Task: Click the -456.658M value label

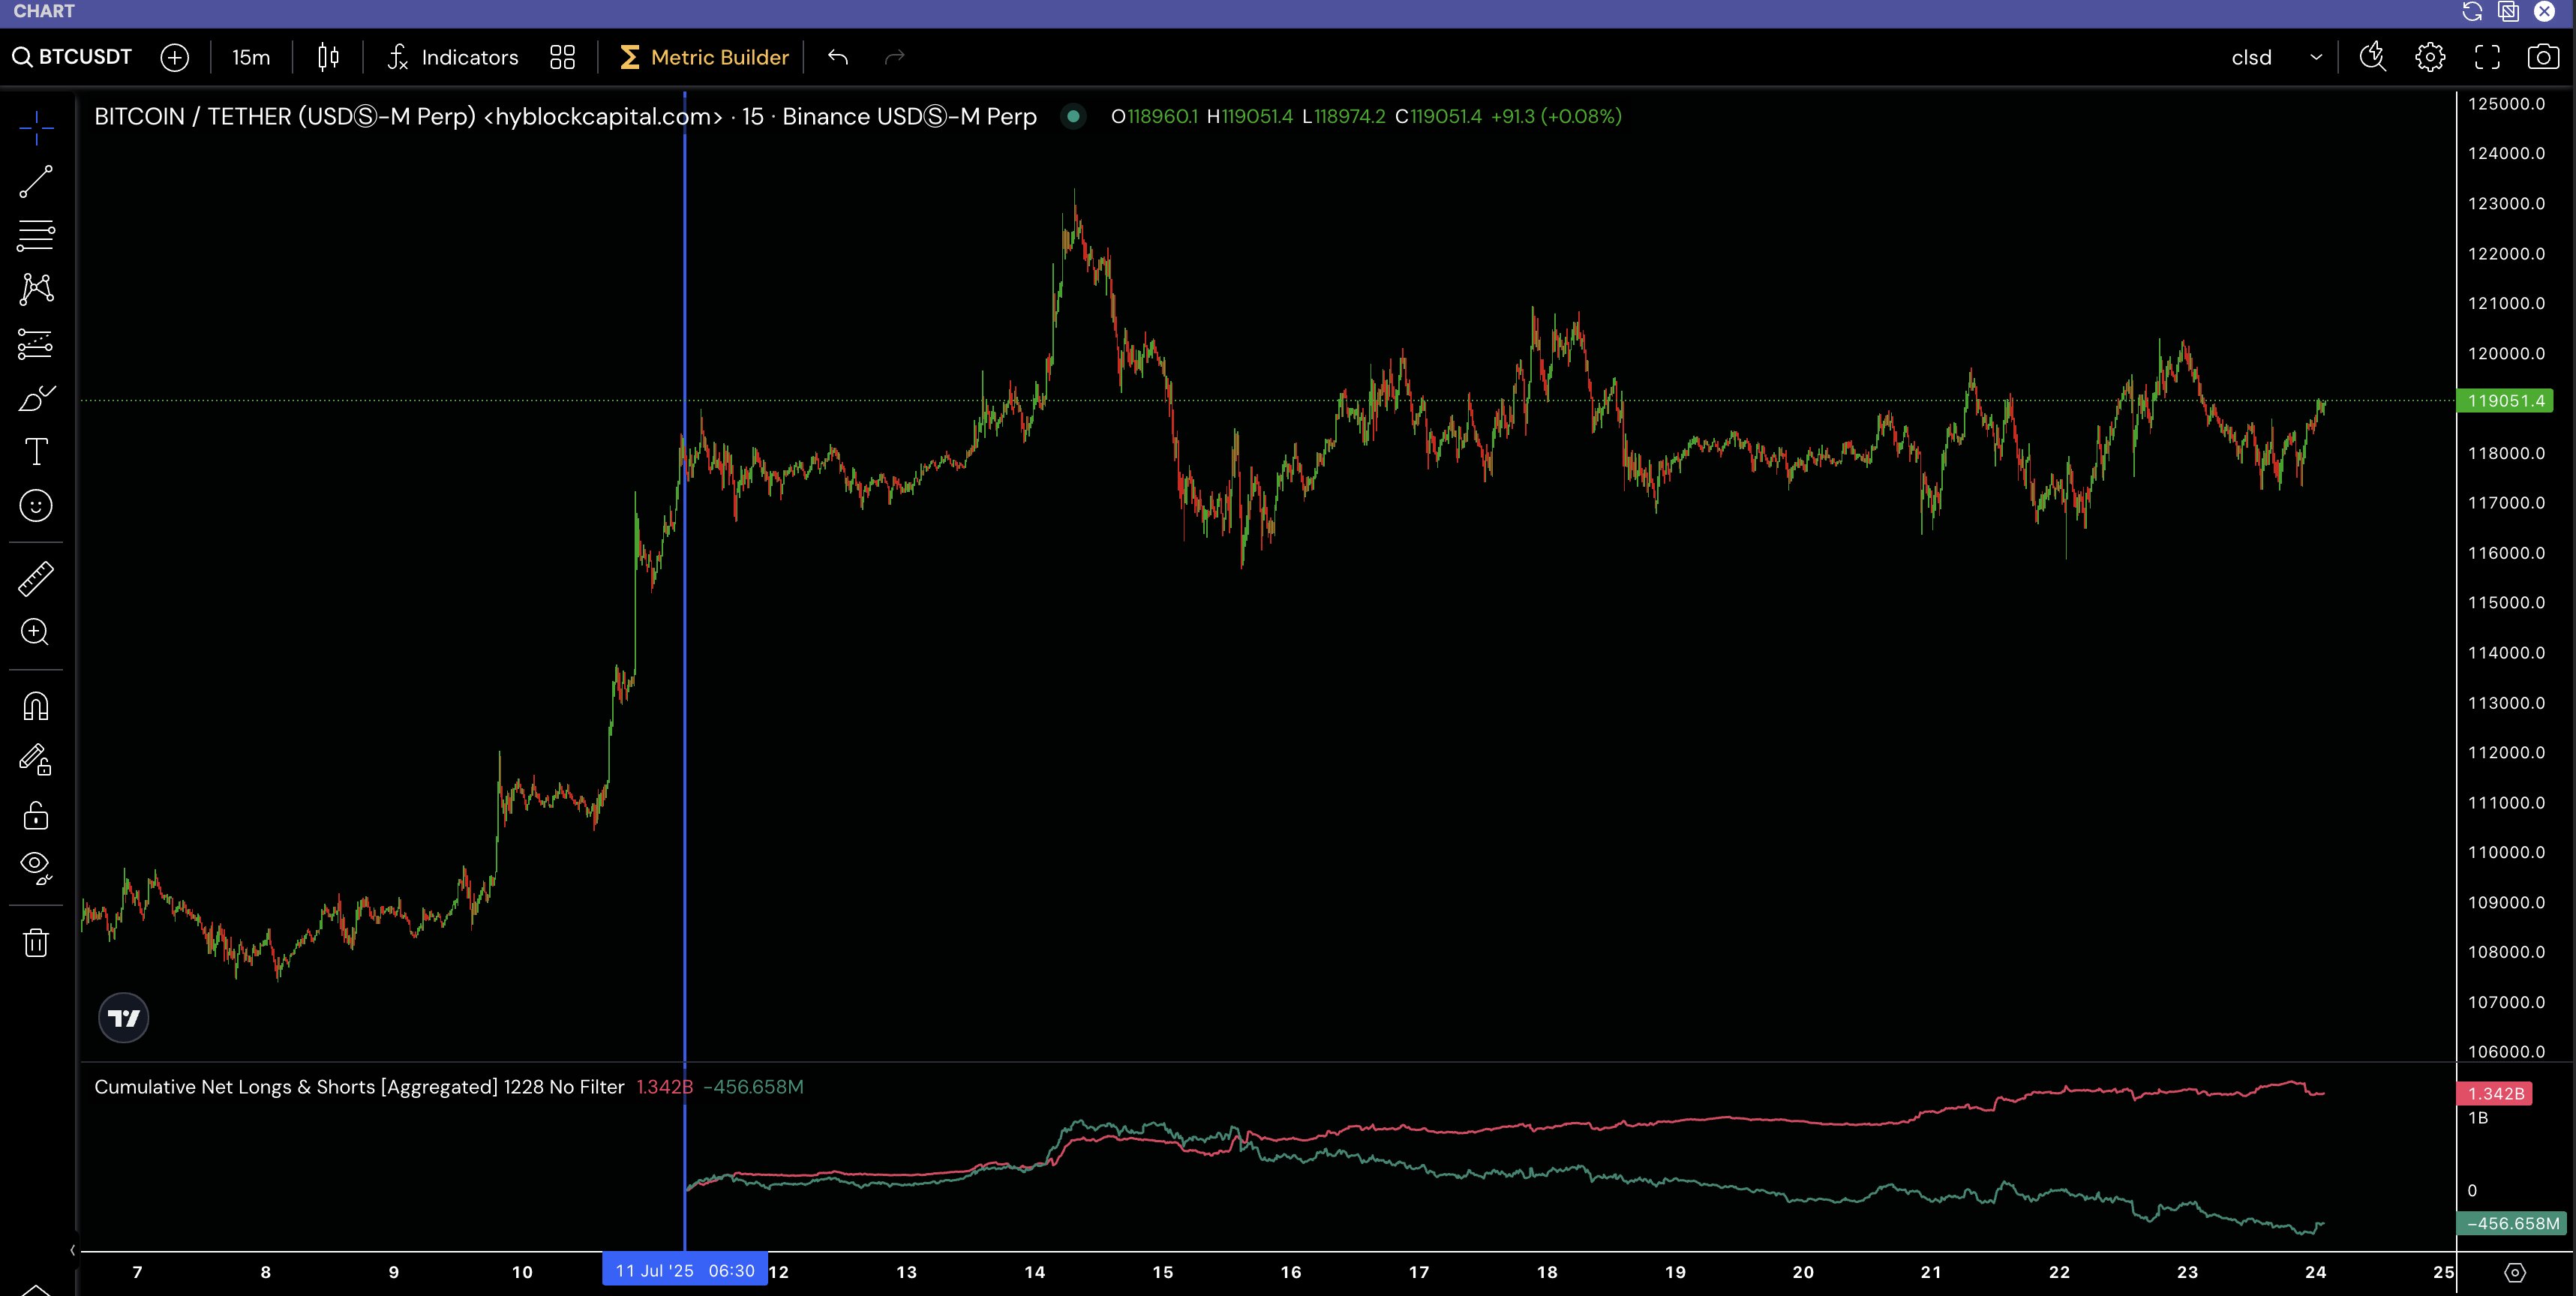Action: click(x=2512, y=1223)
